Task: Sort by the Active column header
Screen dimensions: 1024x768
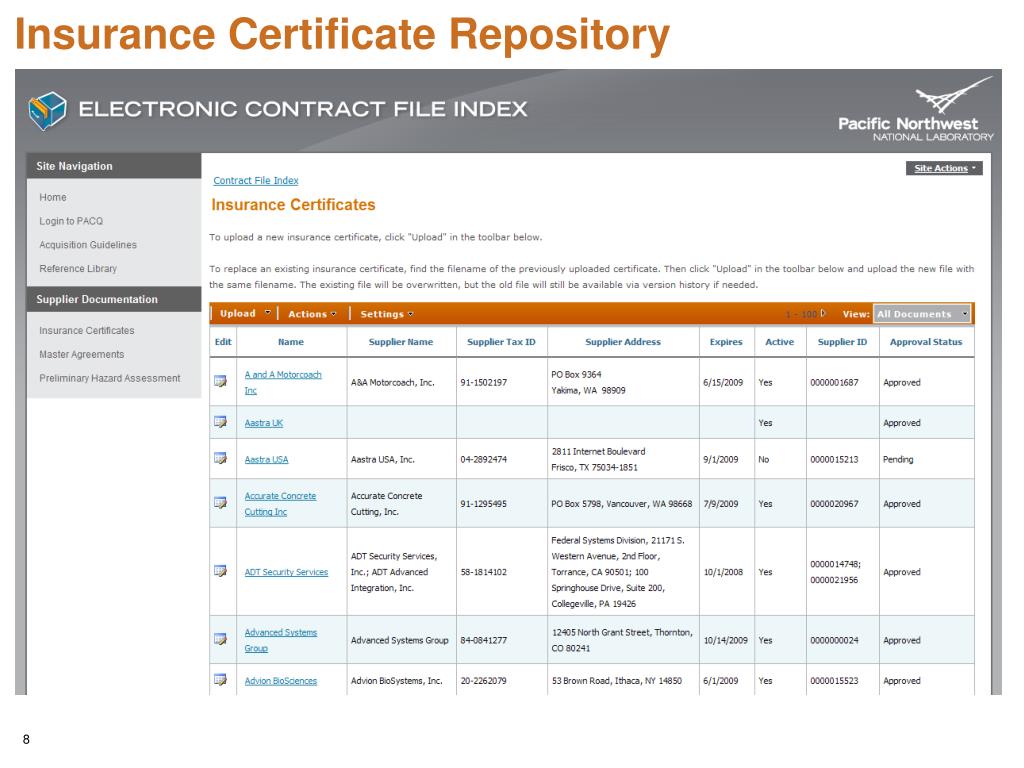Action: (x=780, y=342)
